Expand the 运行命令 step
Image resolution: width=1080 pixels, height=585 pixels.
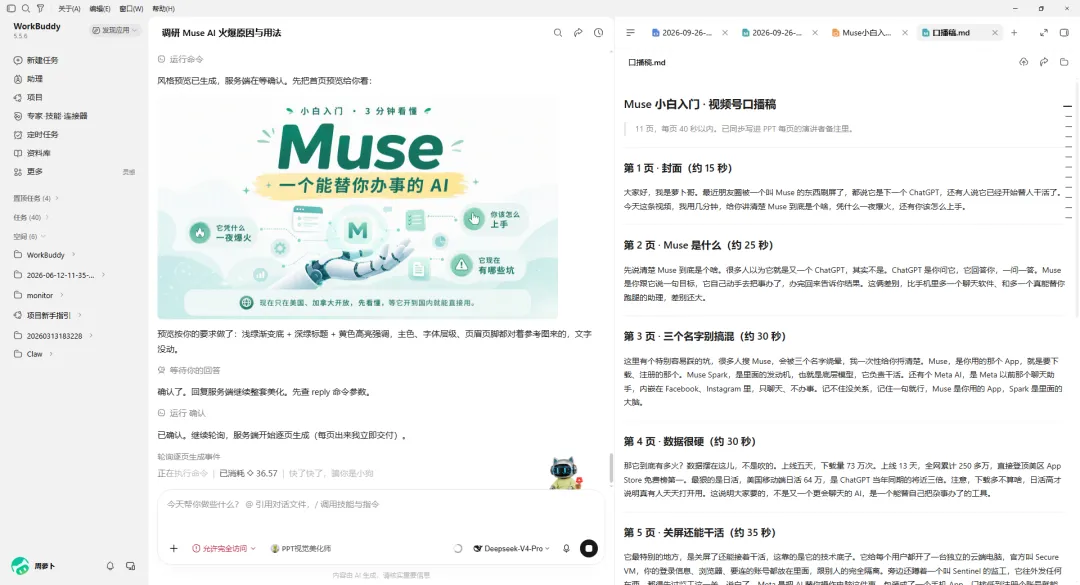point(180,59)
